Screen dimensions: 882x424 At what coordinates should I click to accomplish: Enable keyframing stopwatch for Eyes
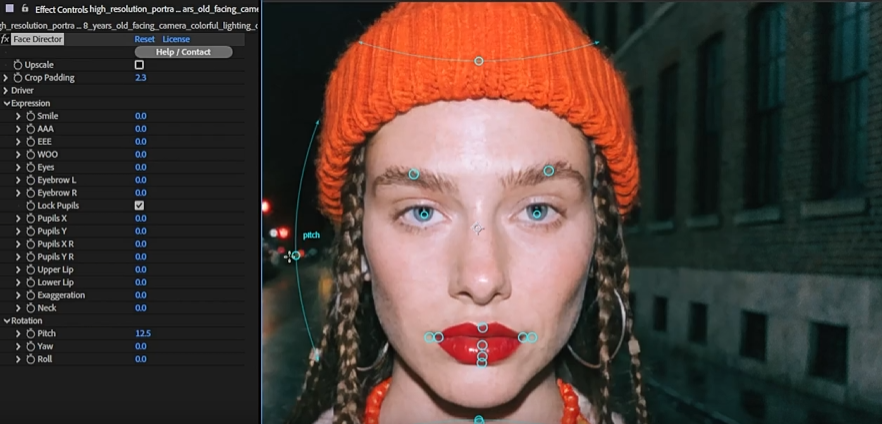pyautogui.click(x=30, y=167)
